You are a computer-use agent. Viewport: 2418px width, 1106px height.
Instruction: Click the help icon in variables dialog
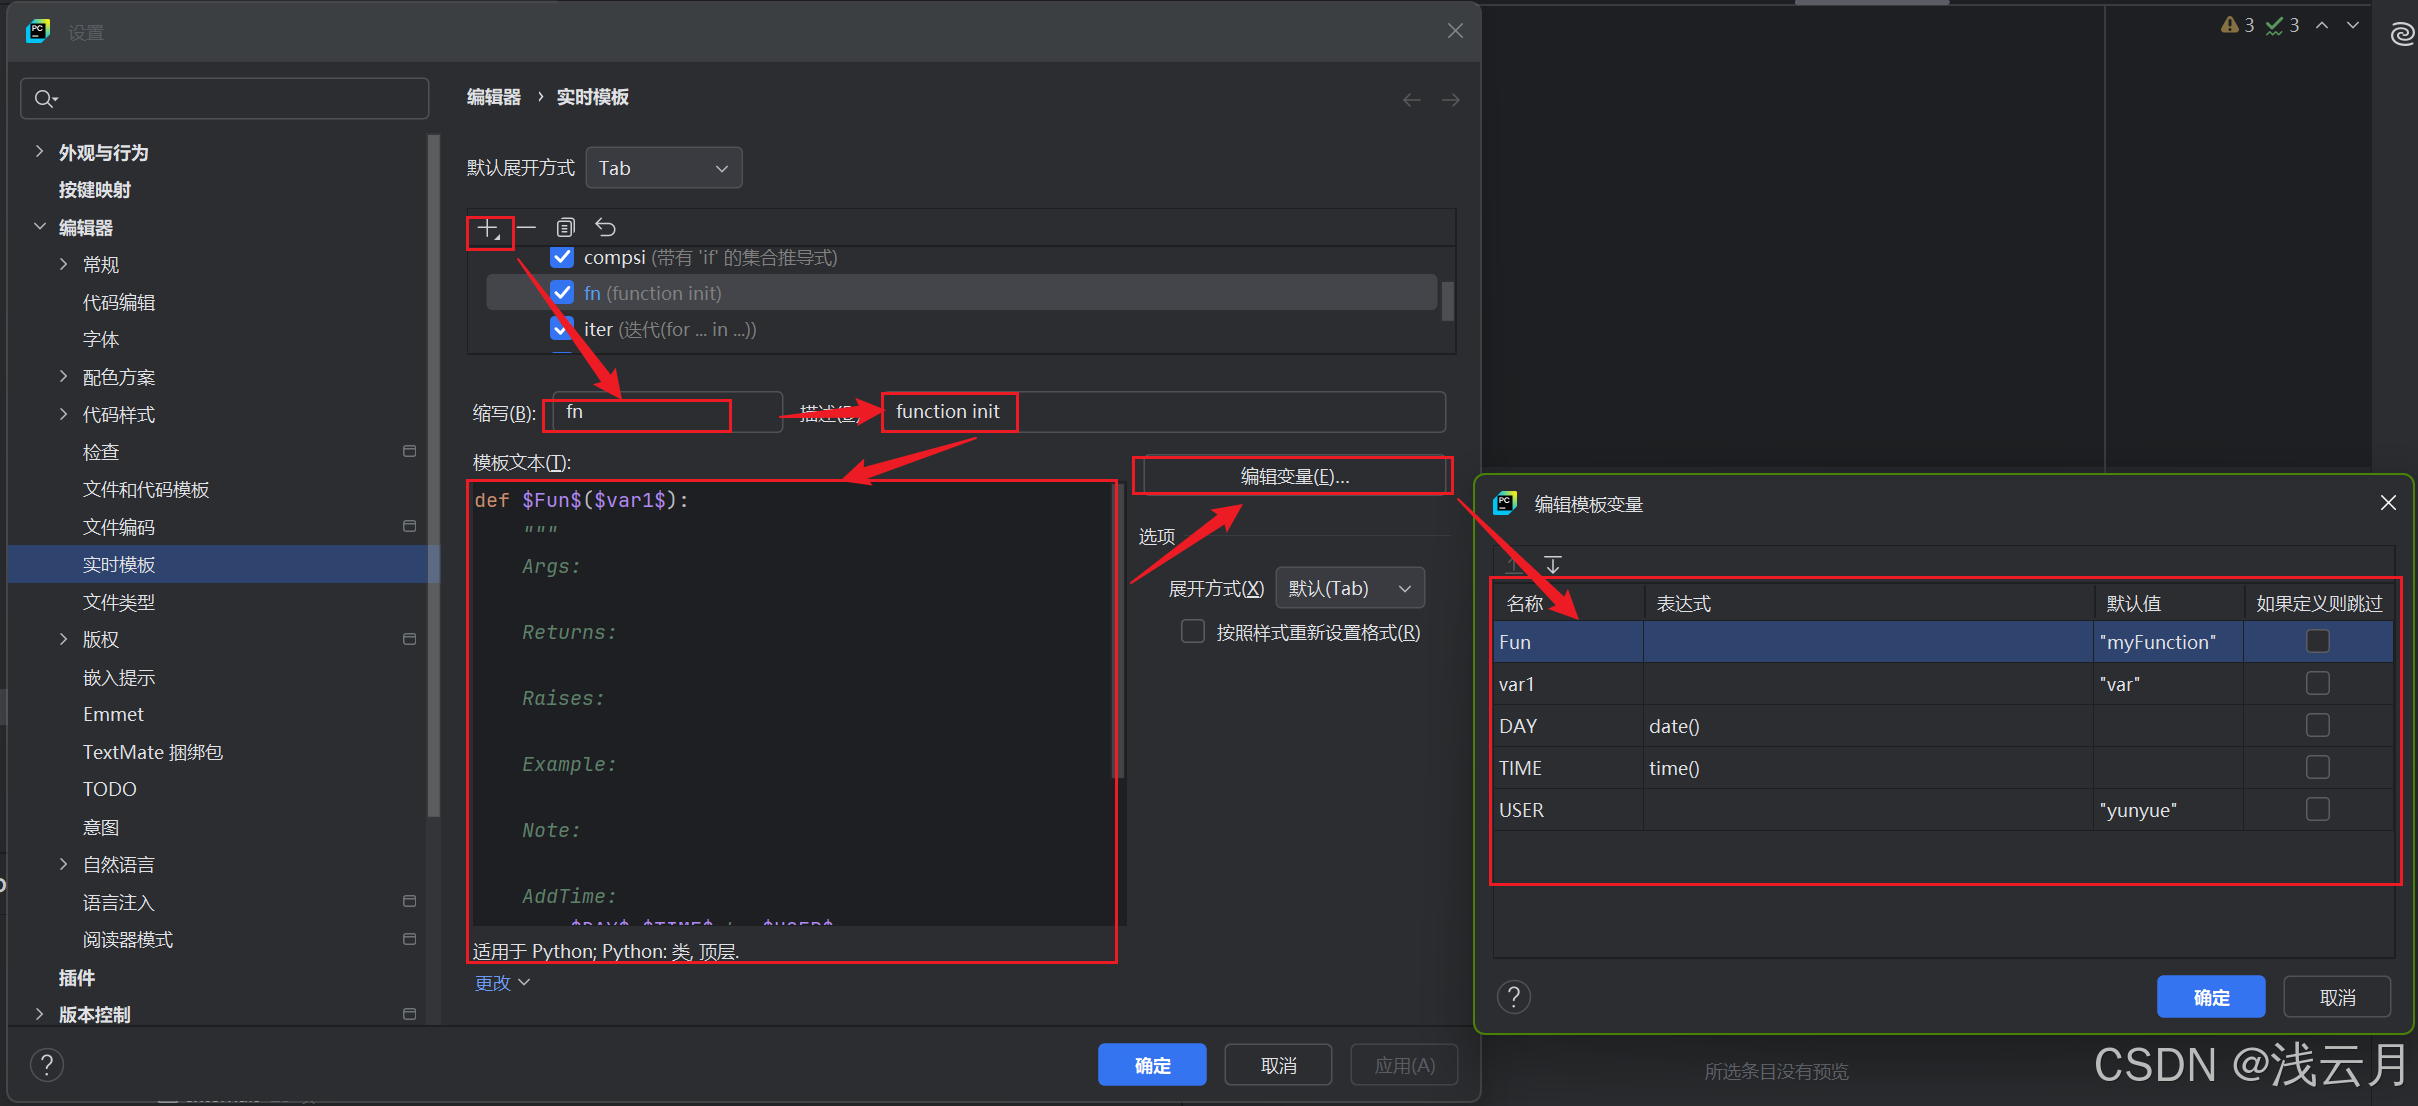point(1514,997)
